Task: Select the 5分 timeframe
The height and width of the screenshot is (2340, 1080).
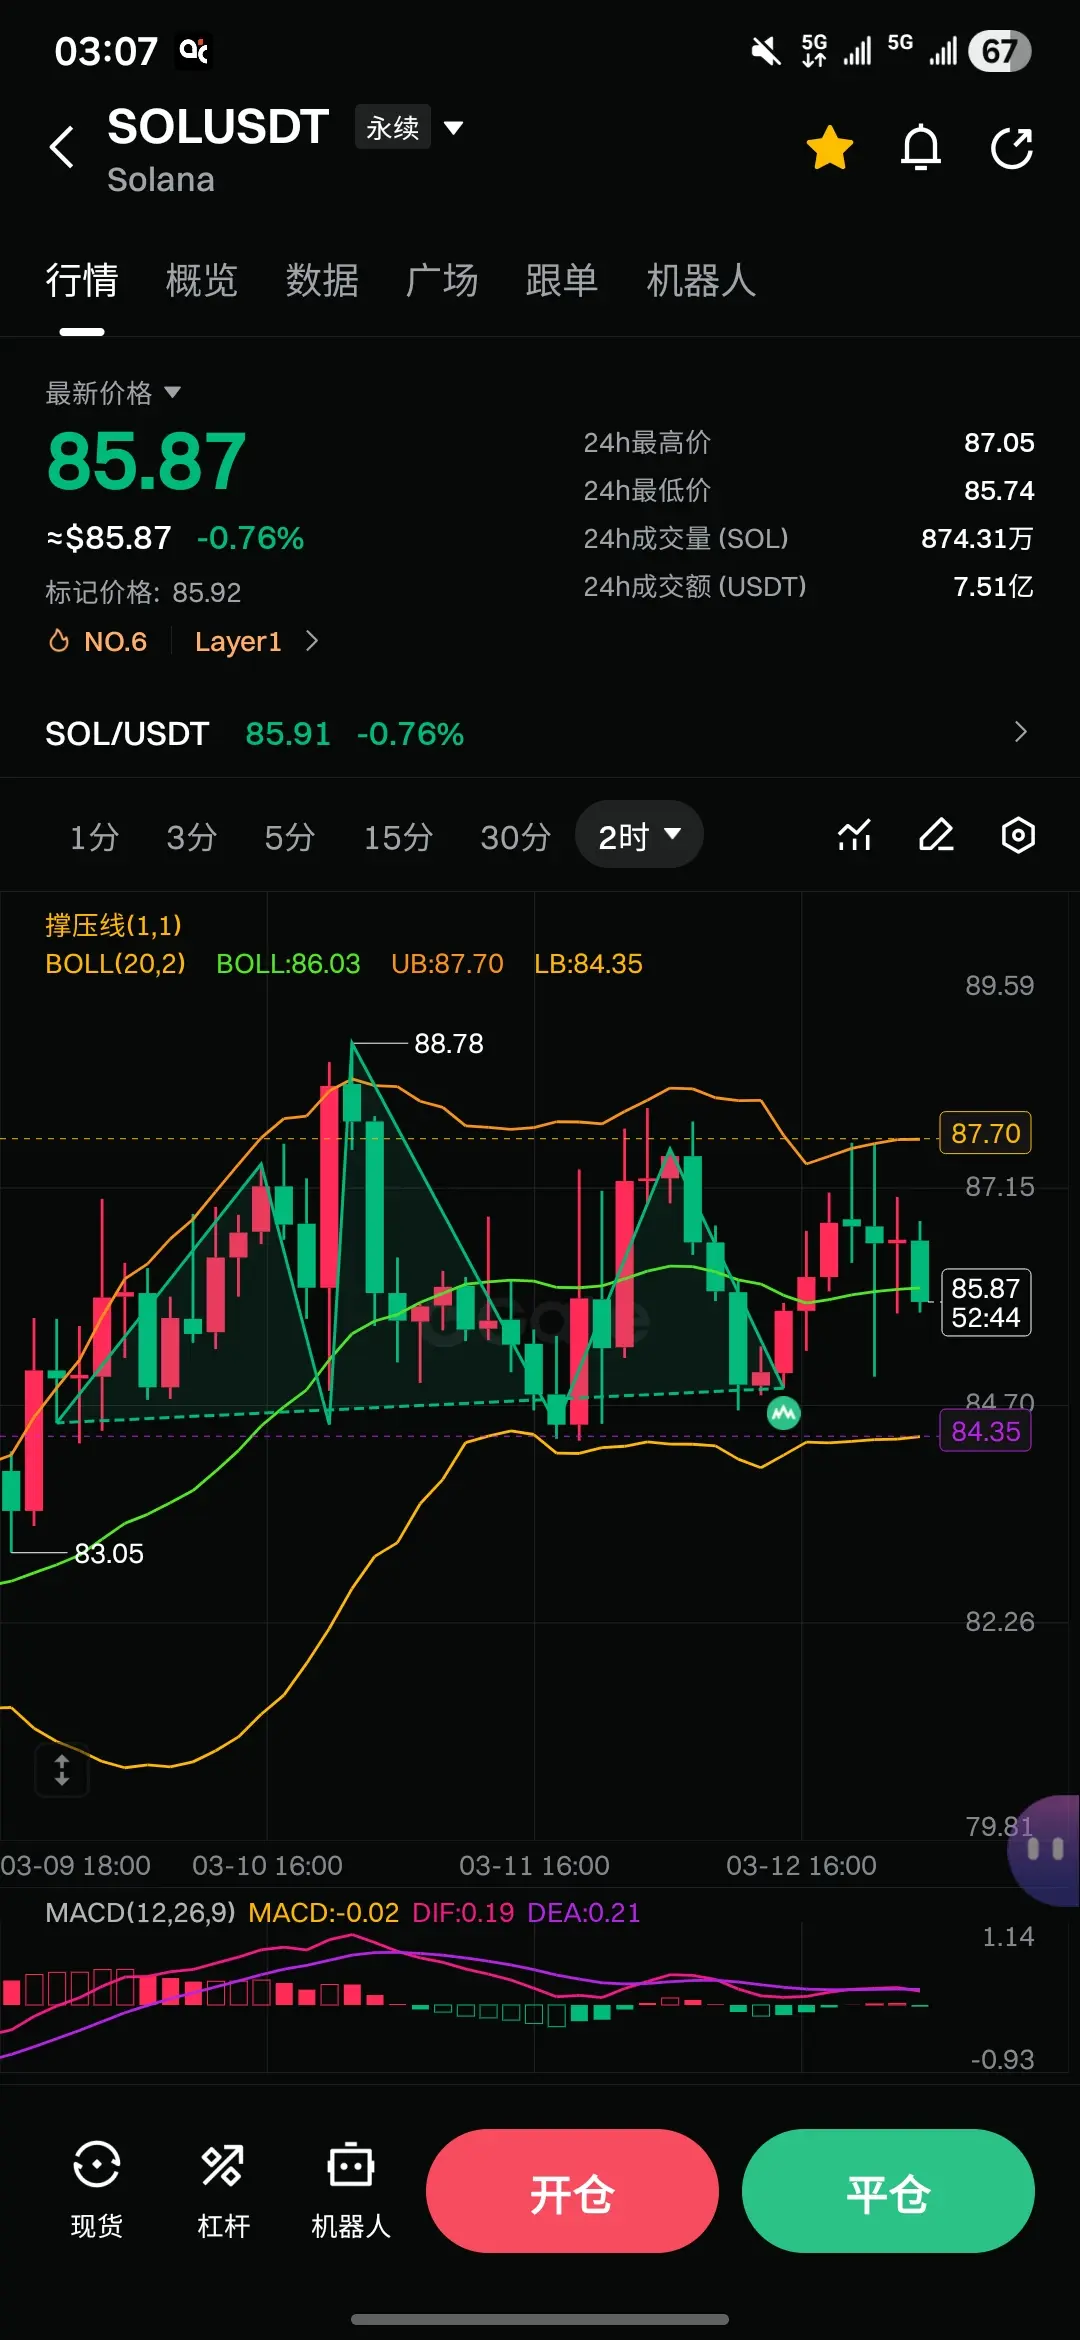Action: [289, 836]
